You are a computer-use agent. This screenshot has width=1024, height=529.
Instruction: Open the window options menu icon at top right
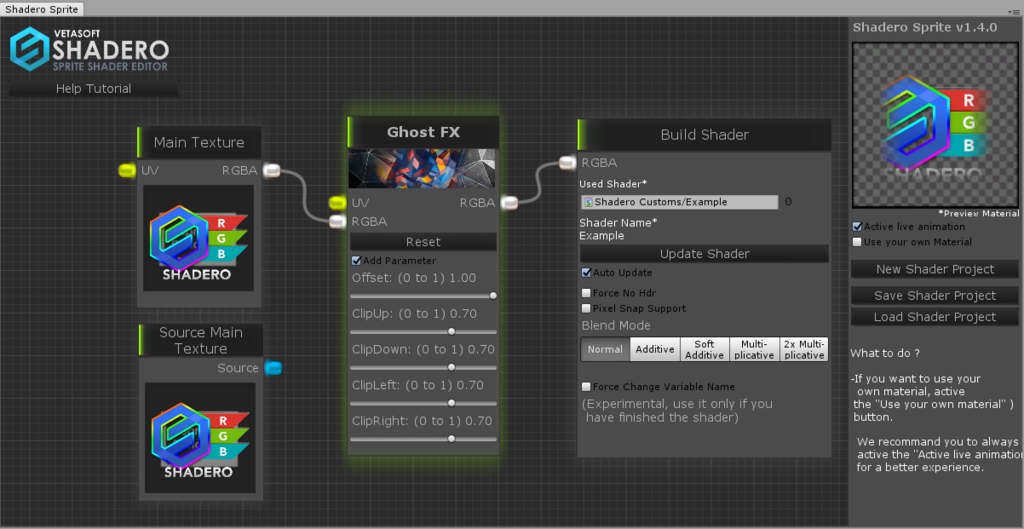[x=1014, y=12]
